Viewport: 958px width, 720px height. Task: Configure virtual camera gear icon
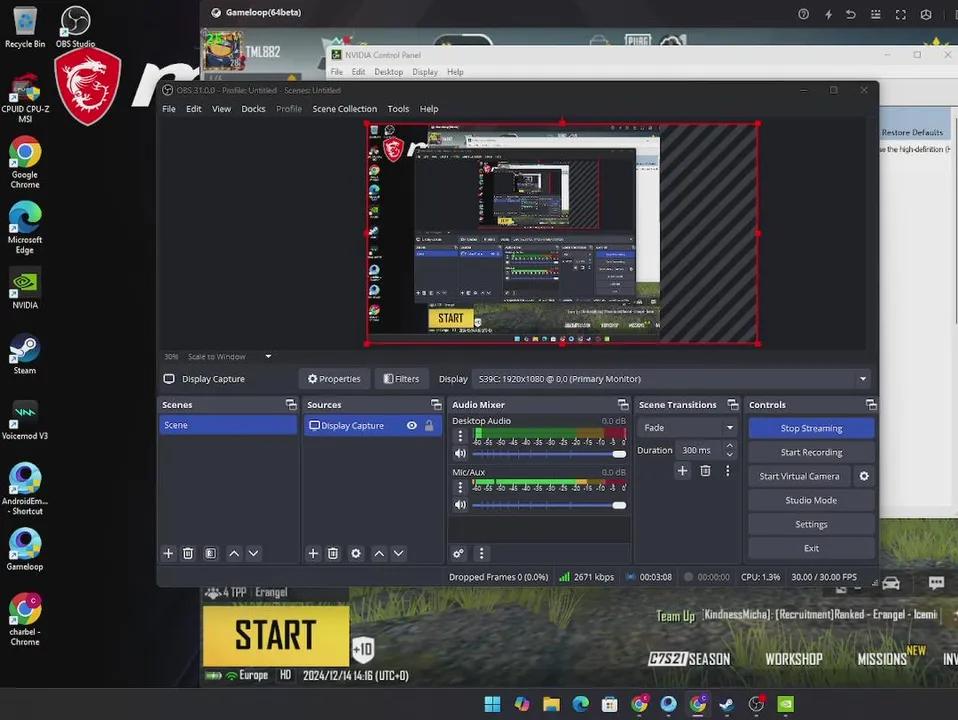(864, 476)
